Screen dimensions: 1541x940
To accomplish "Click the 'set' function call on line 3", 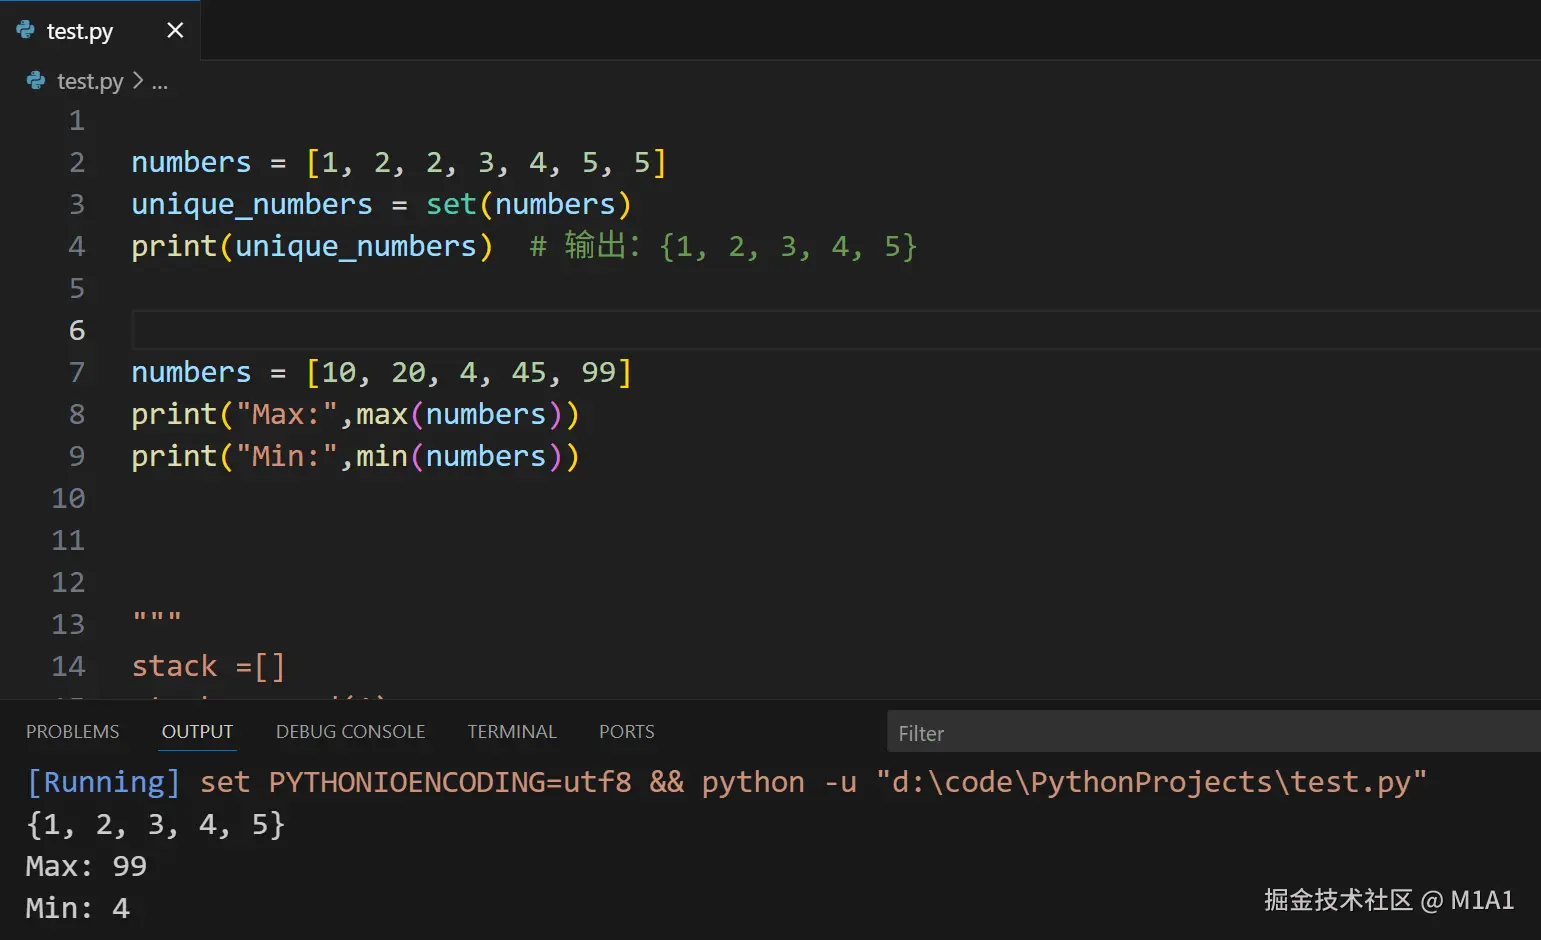I will point(451,204).
